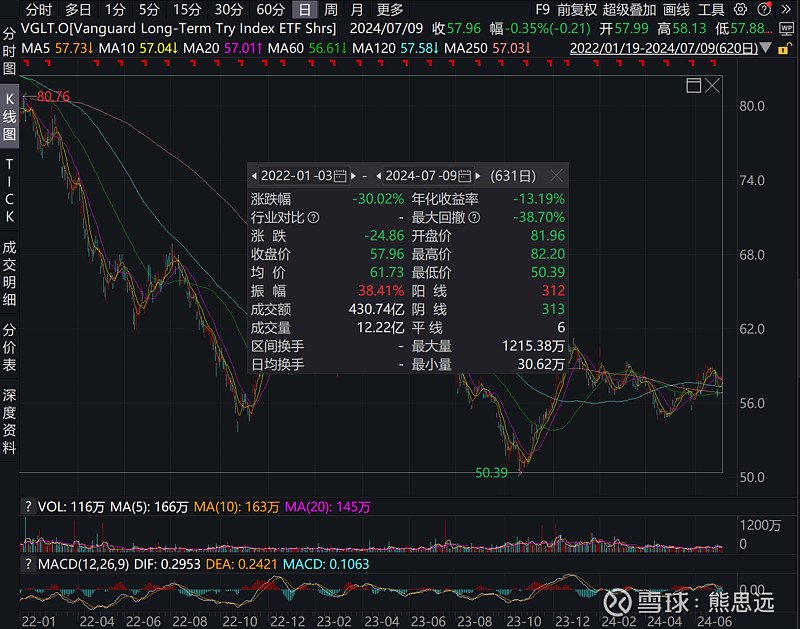Step start date backward with left arrow

(x=254, y=176)
